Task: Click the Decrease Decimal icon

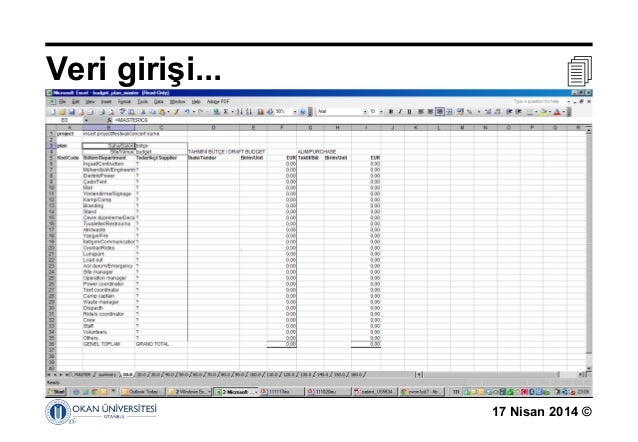Action: click(497, 112)
